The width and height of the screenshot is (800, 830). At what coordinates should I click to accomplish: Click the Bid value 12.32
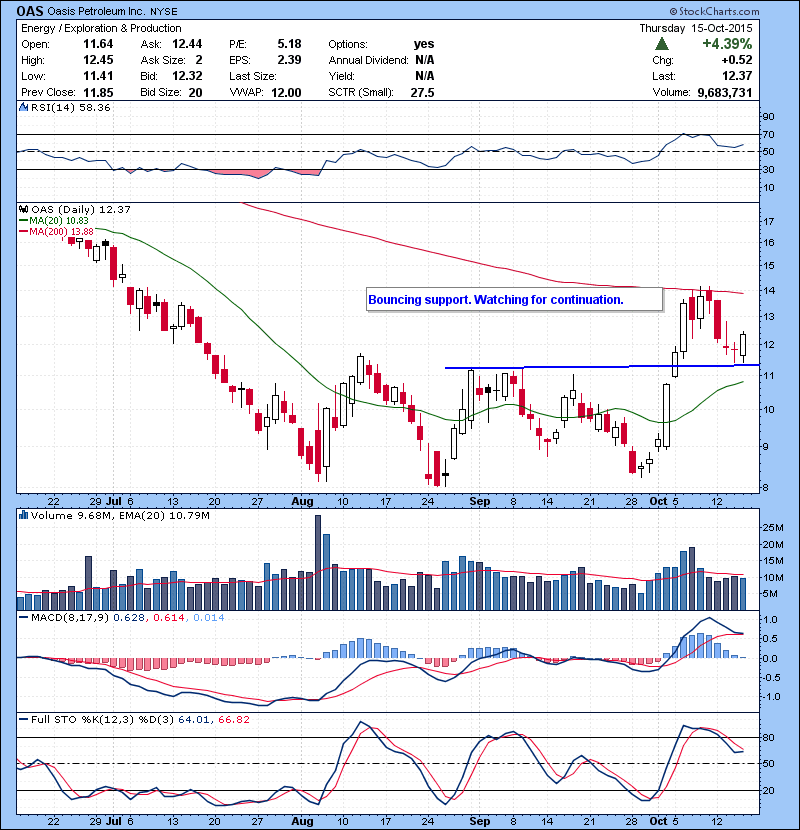[x=187, y=76]
